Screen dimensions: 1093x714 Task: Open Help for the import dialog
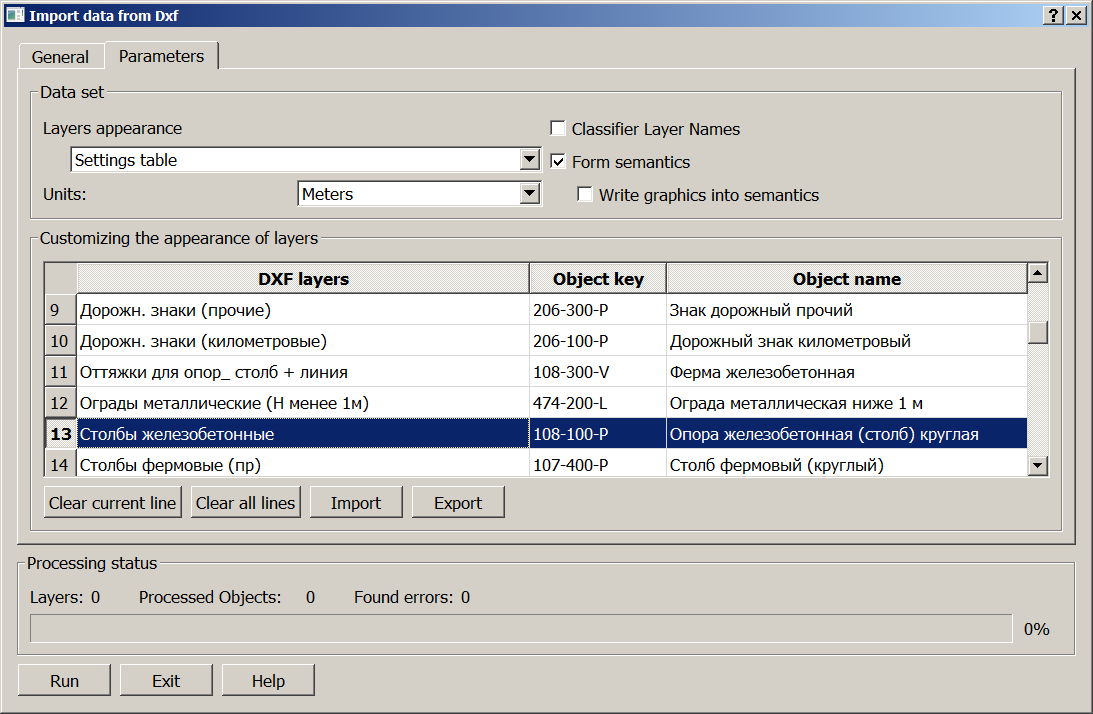coord(268,681)
